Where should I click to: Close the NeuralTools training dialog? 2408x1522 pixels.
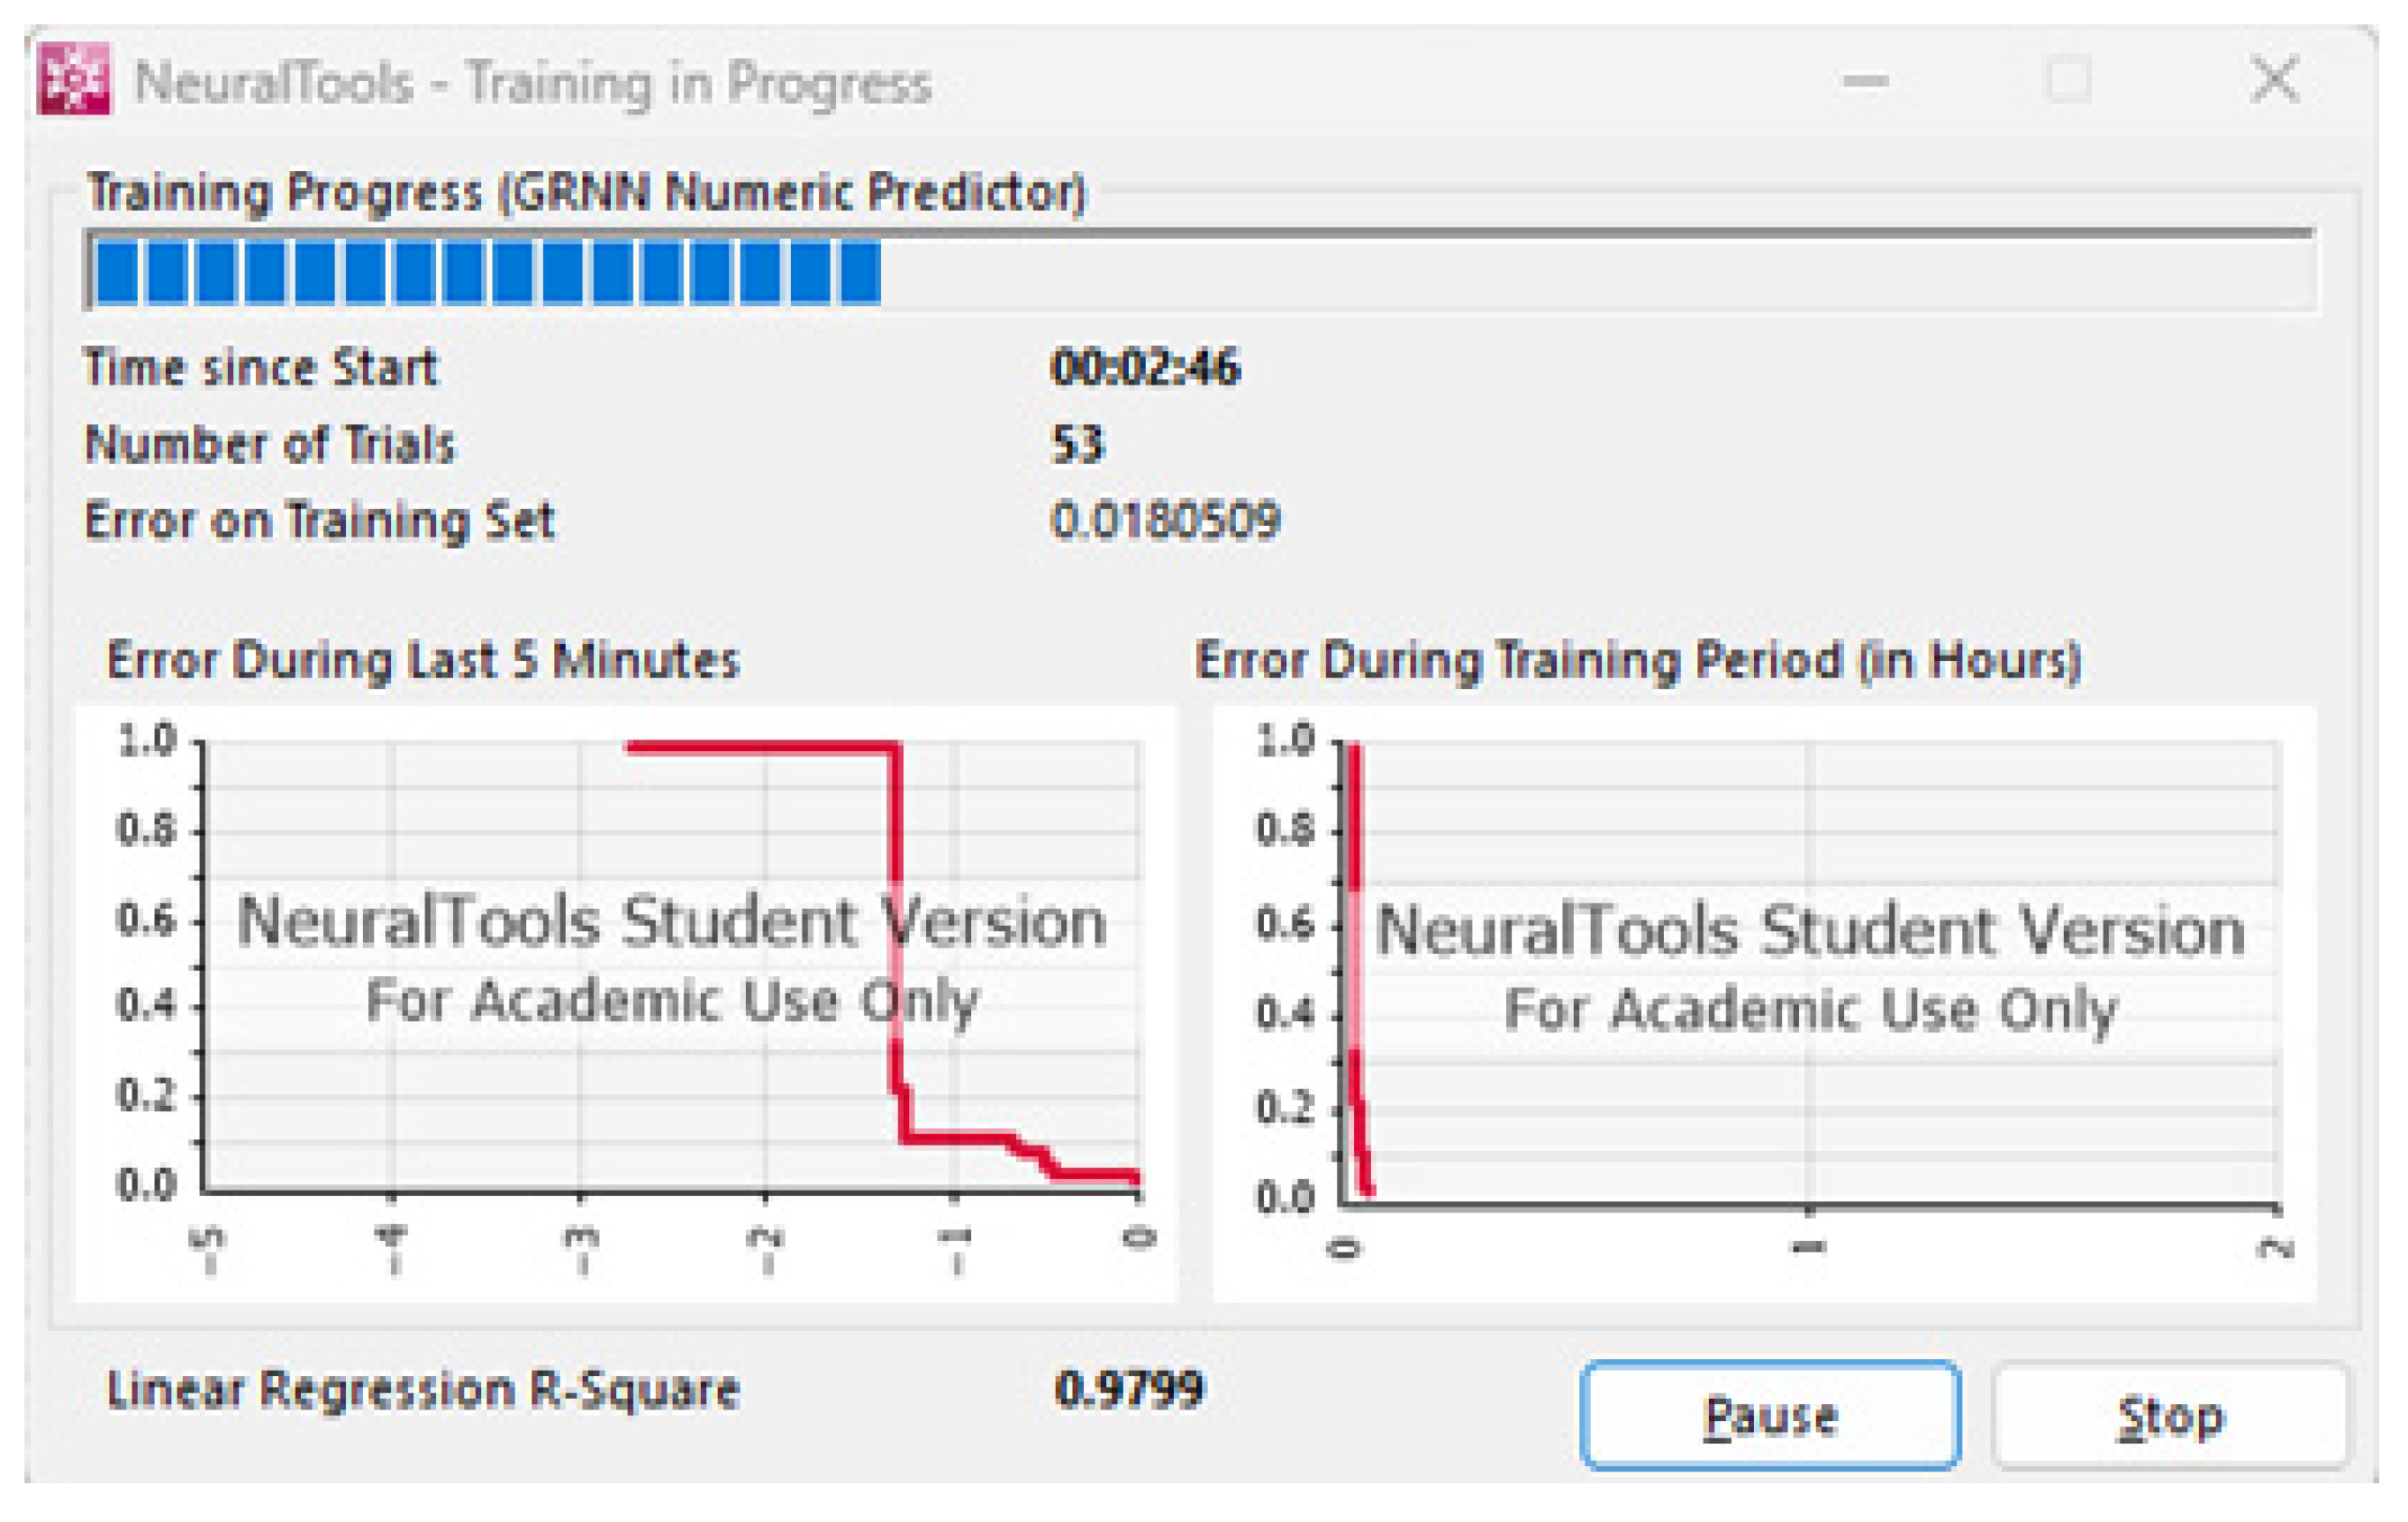tap(2274, 81)
